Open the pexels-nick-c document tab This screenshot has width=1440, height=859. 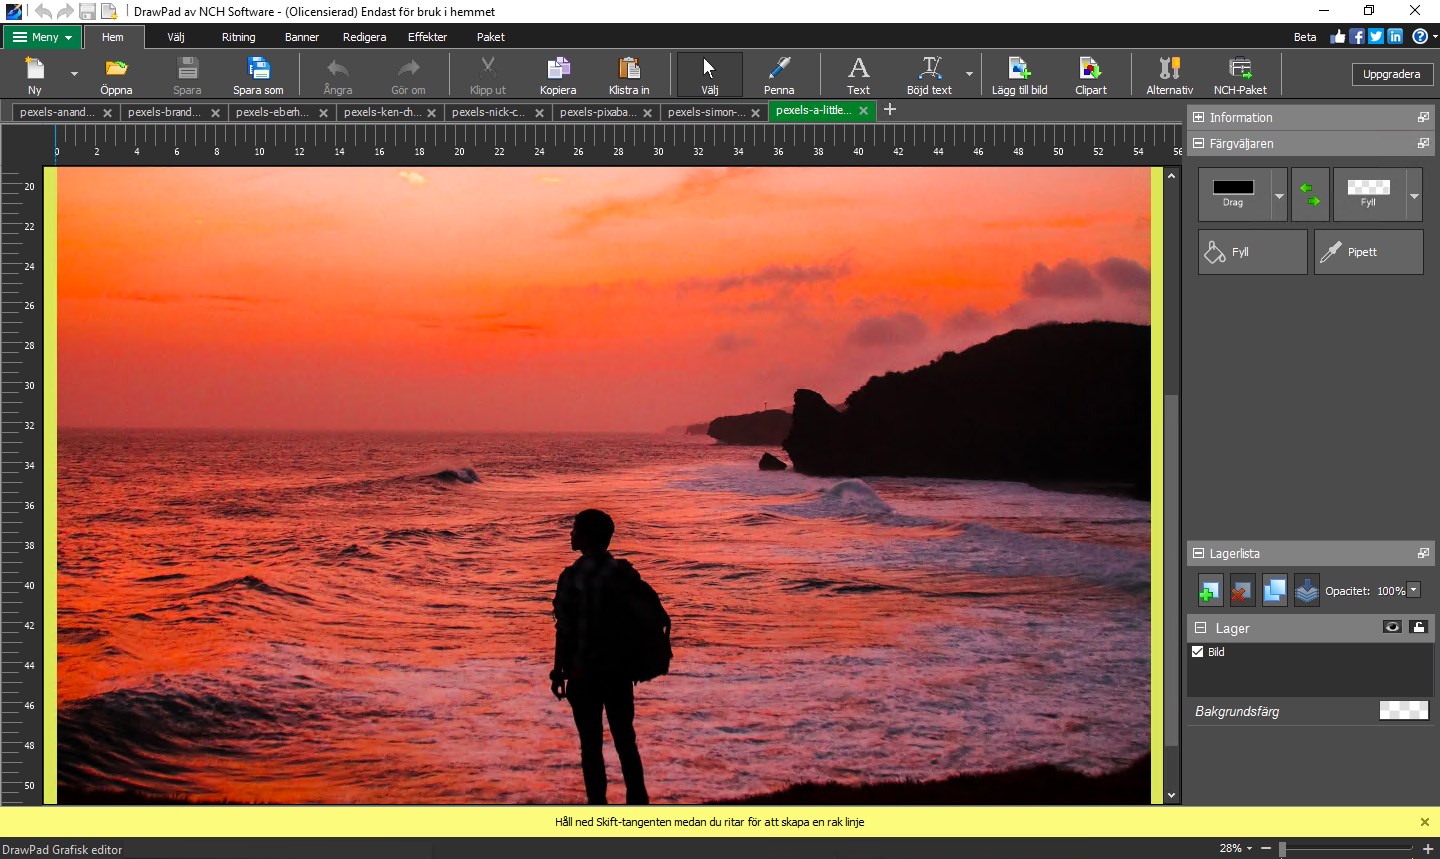[488, 112]
